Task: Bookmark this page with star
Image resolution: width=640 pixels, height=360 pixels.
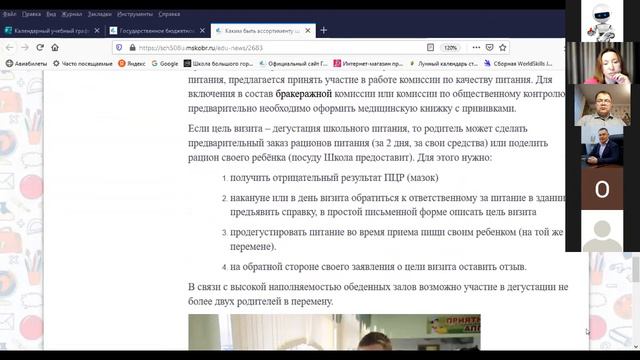Action: pos(503,48)
